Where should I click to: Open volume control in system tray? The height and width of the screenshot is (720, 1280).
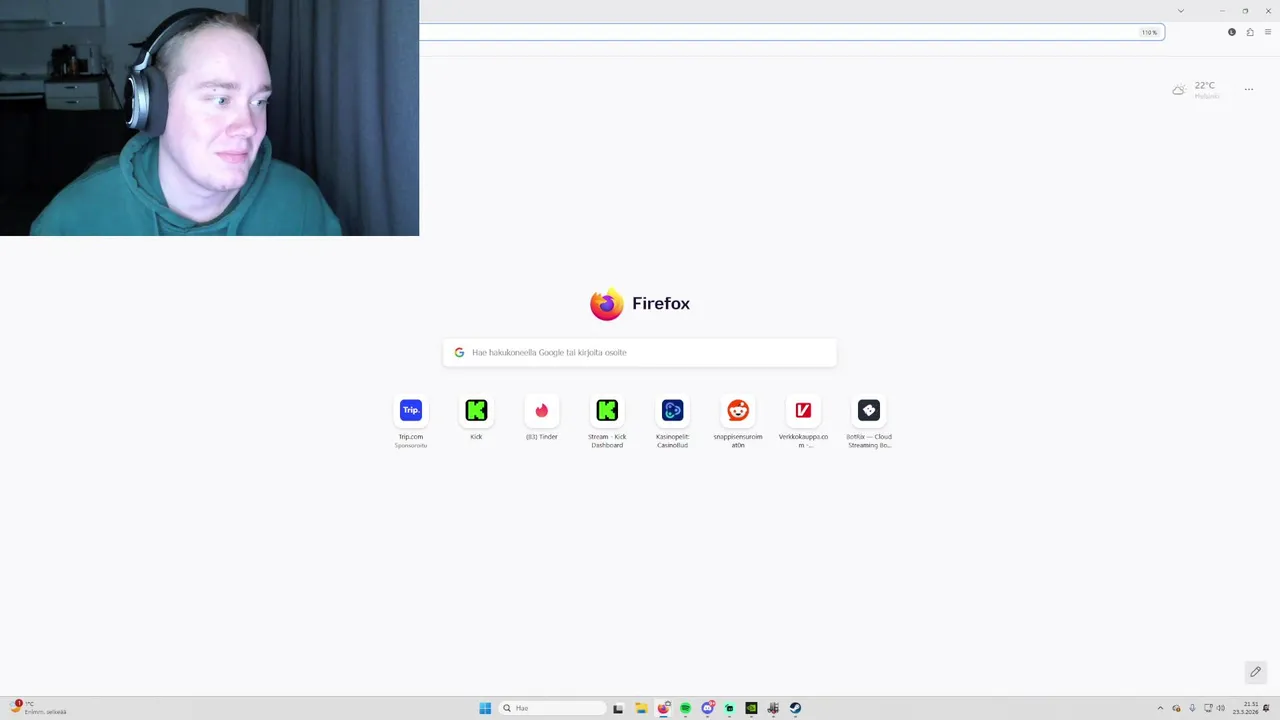1221,708
